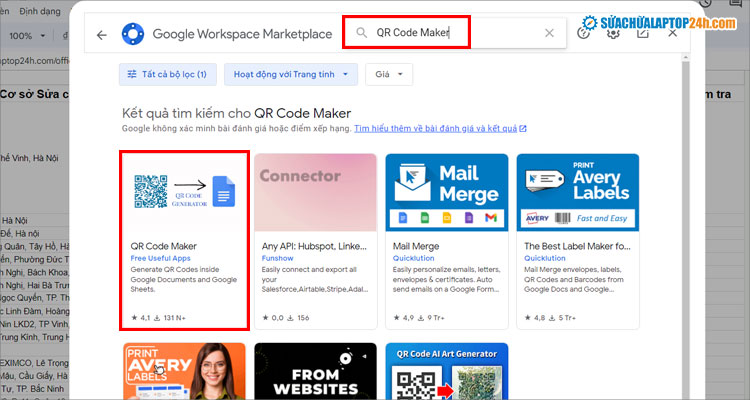Image resolution: width=750 pixels, height=400 pixels.
Task: Open The Best Label Maker Avery card
Action: [x=577, y=240]
